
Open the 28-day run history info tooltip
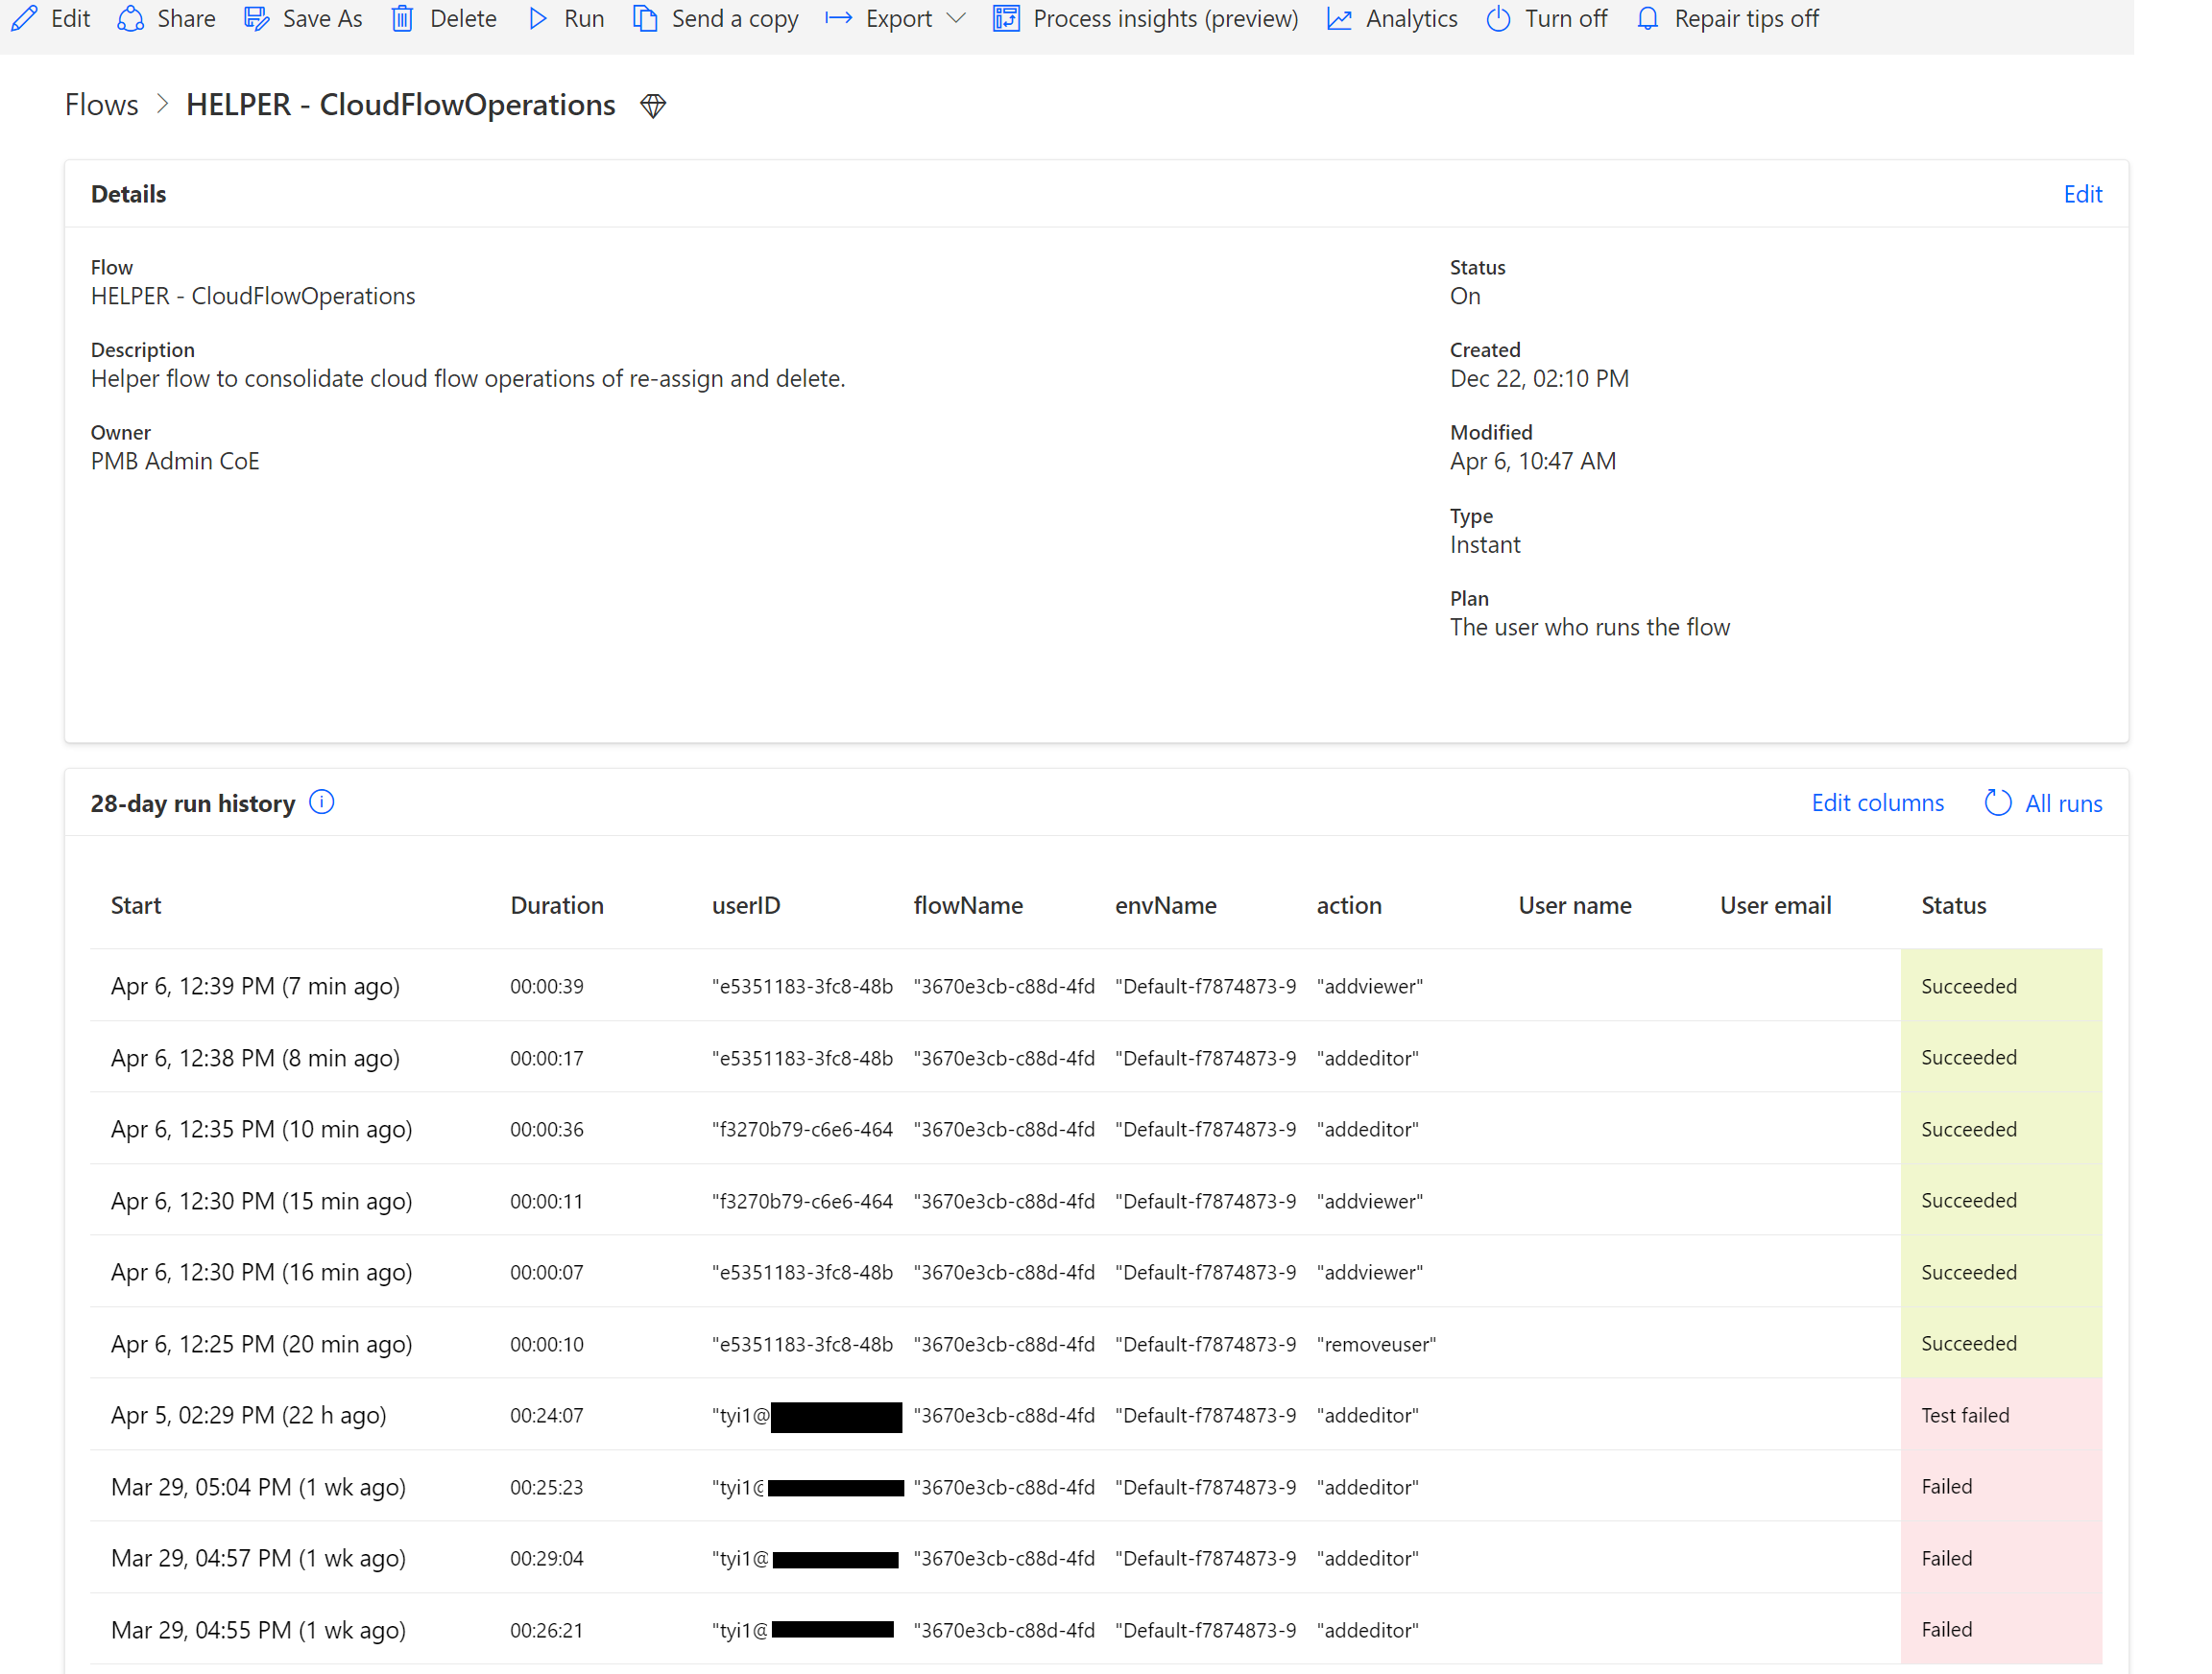(322, 802)
